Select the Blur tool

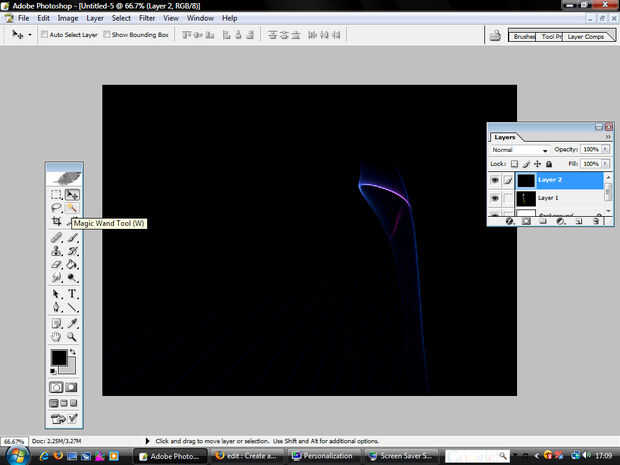[x=56, y=278]
